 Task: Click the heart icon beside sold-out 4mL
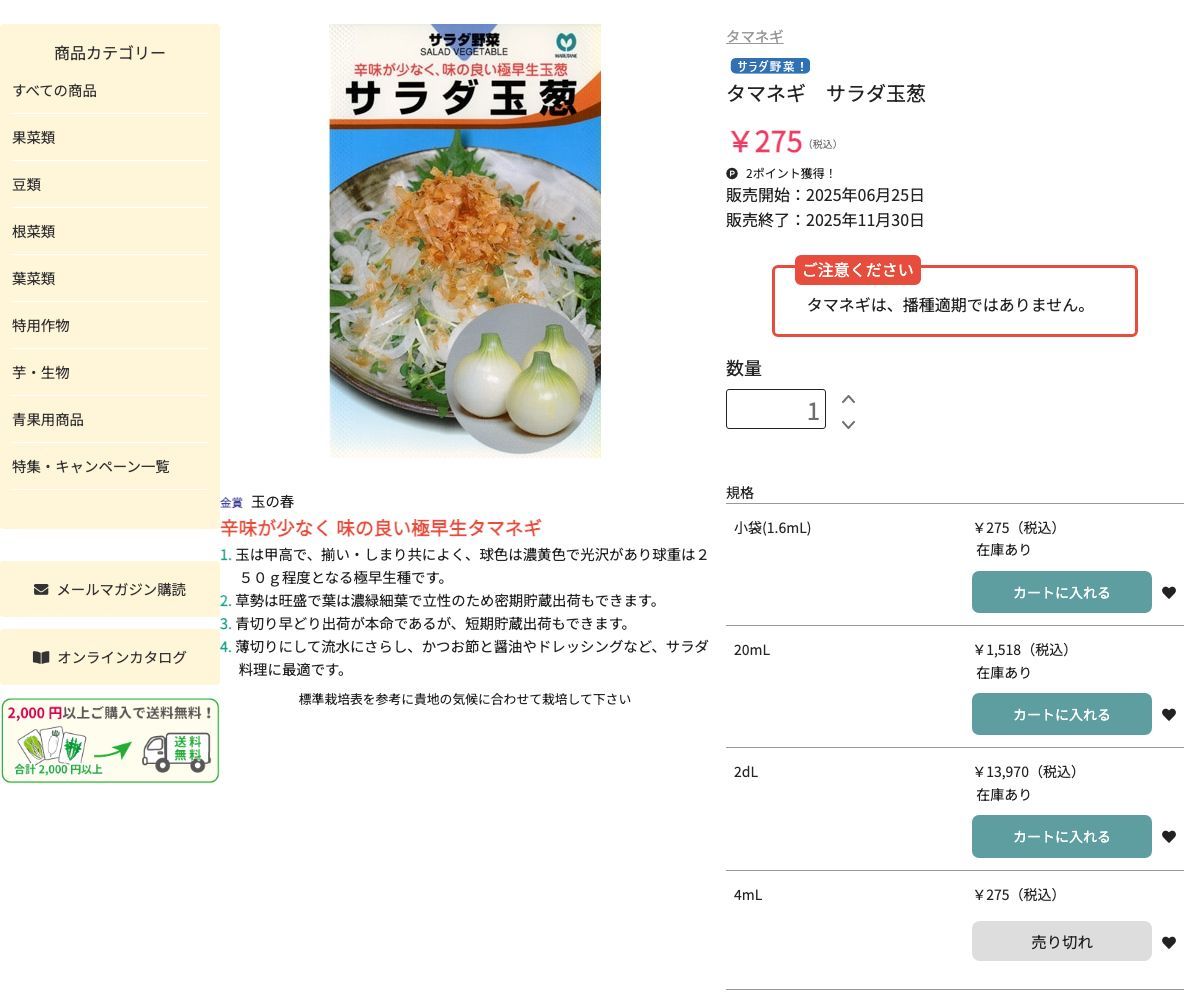[1169, 941]
